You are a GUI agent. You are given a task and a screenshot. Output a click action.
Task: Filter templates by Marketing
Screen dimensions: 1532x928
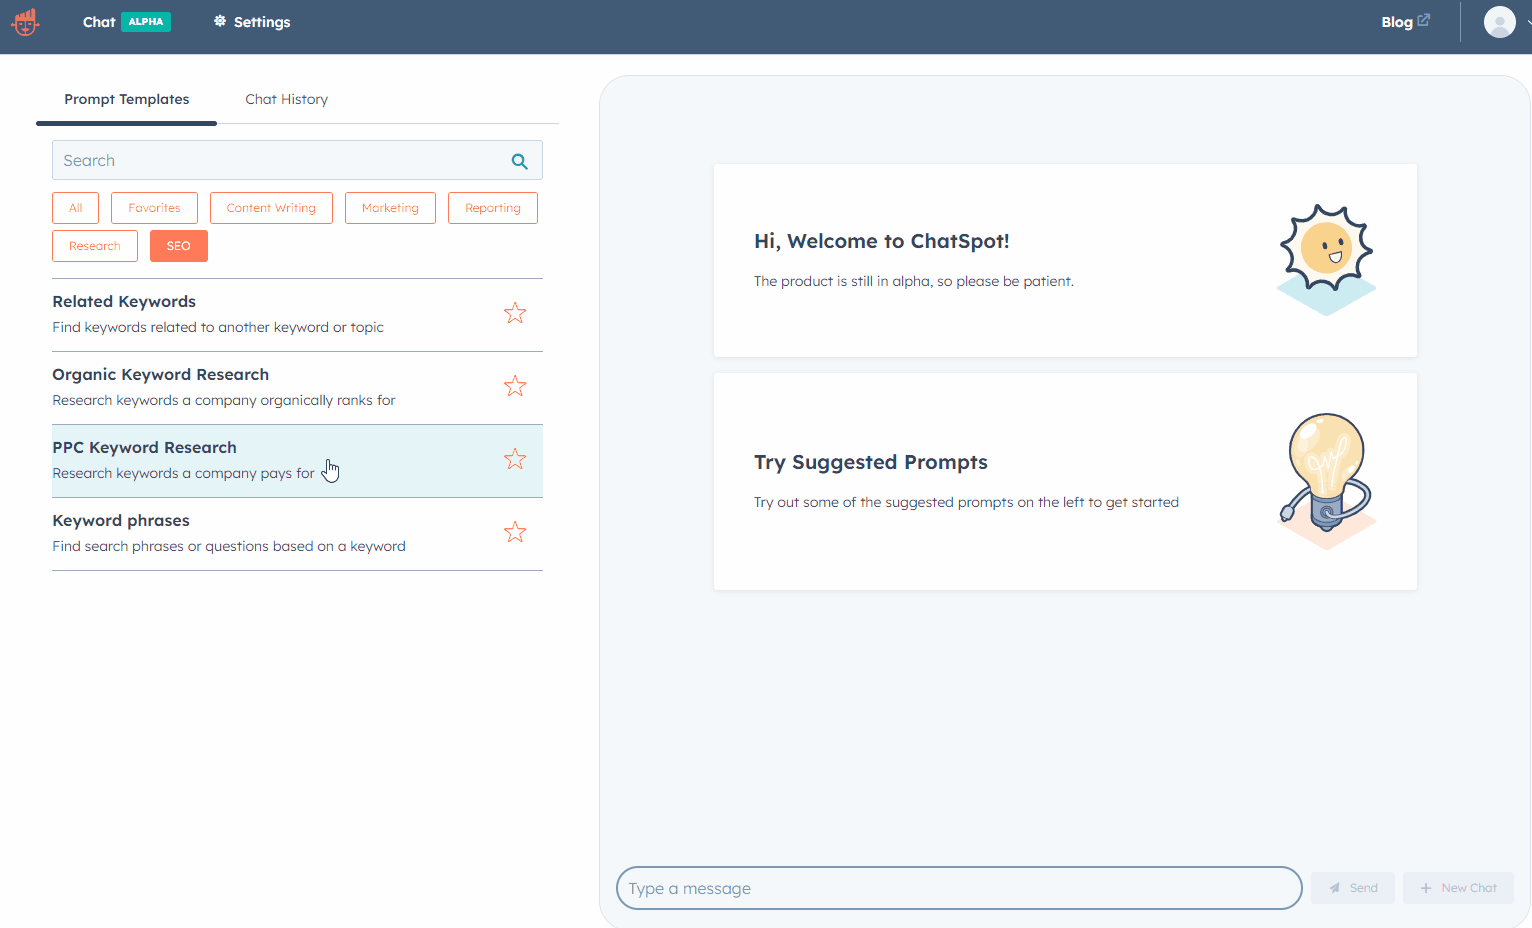390,208
